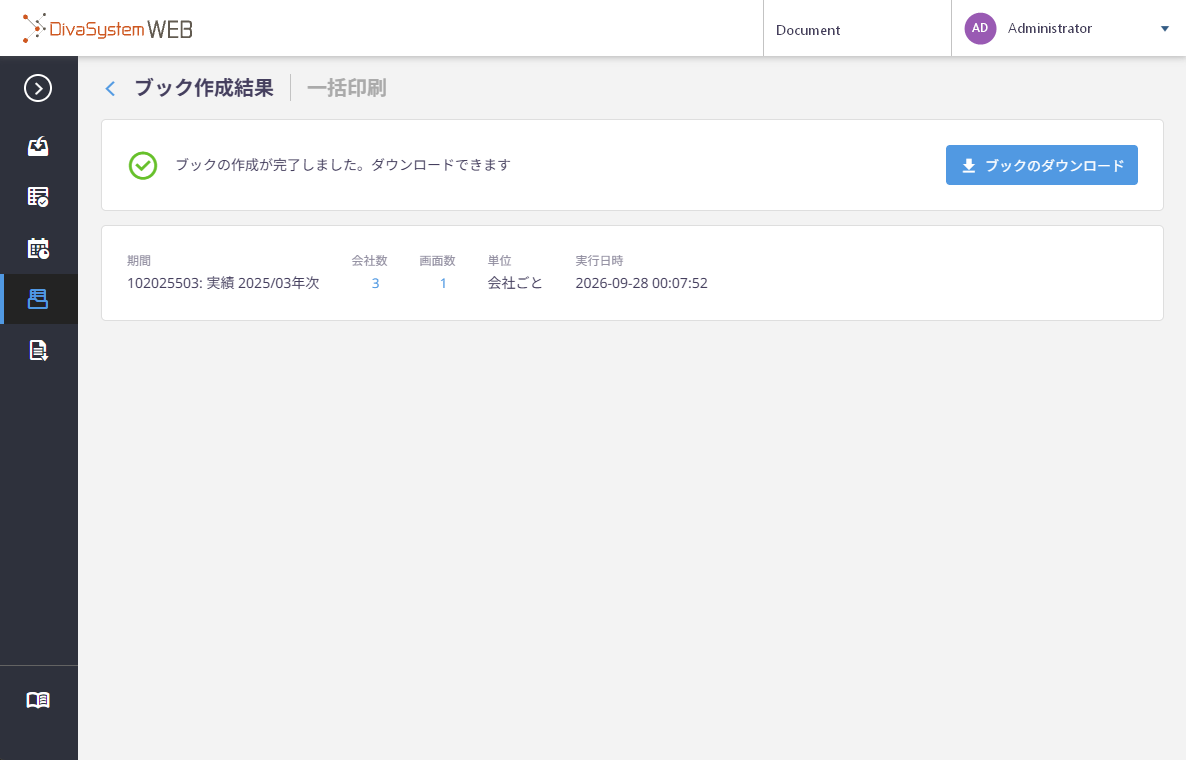
Task: Select the highlighted book printing sidebar icon
Action: (x=38, y=299)
